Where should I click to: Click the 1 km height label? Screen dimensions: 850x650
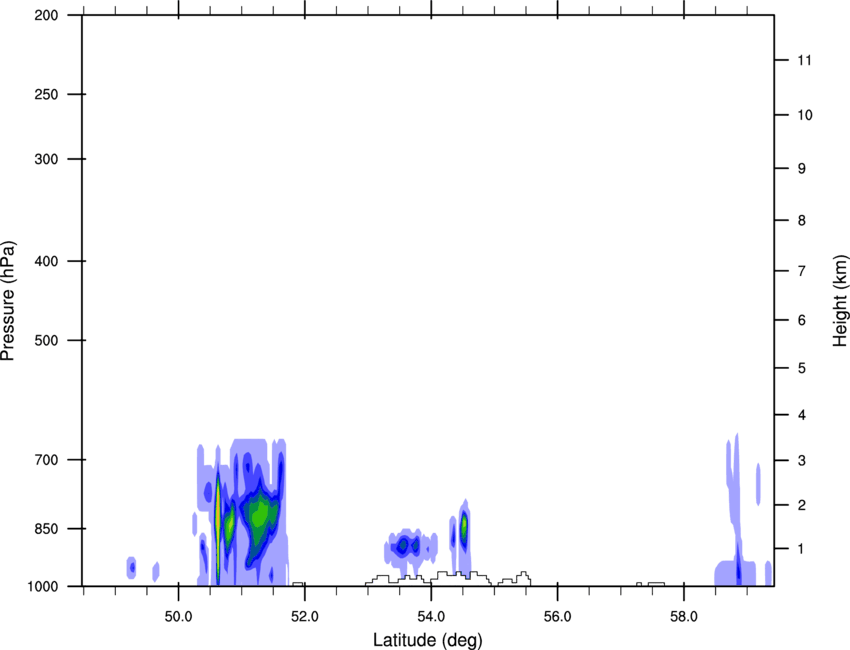tap(801, 549)
